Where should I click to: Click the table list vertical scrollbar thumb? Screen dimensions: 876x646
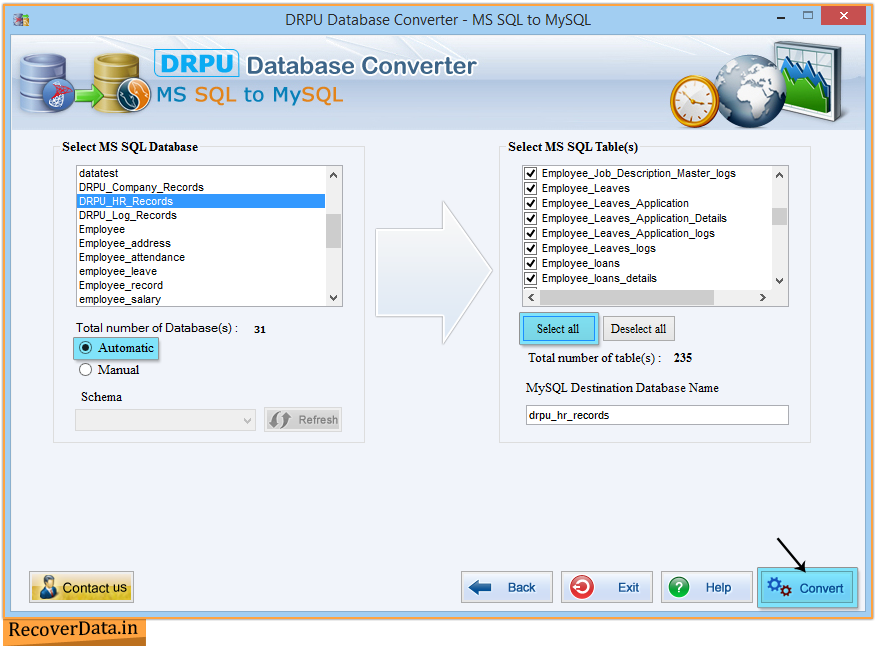click(779, 216)
